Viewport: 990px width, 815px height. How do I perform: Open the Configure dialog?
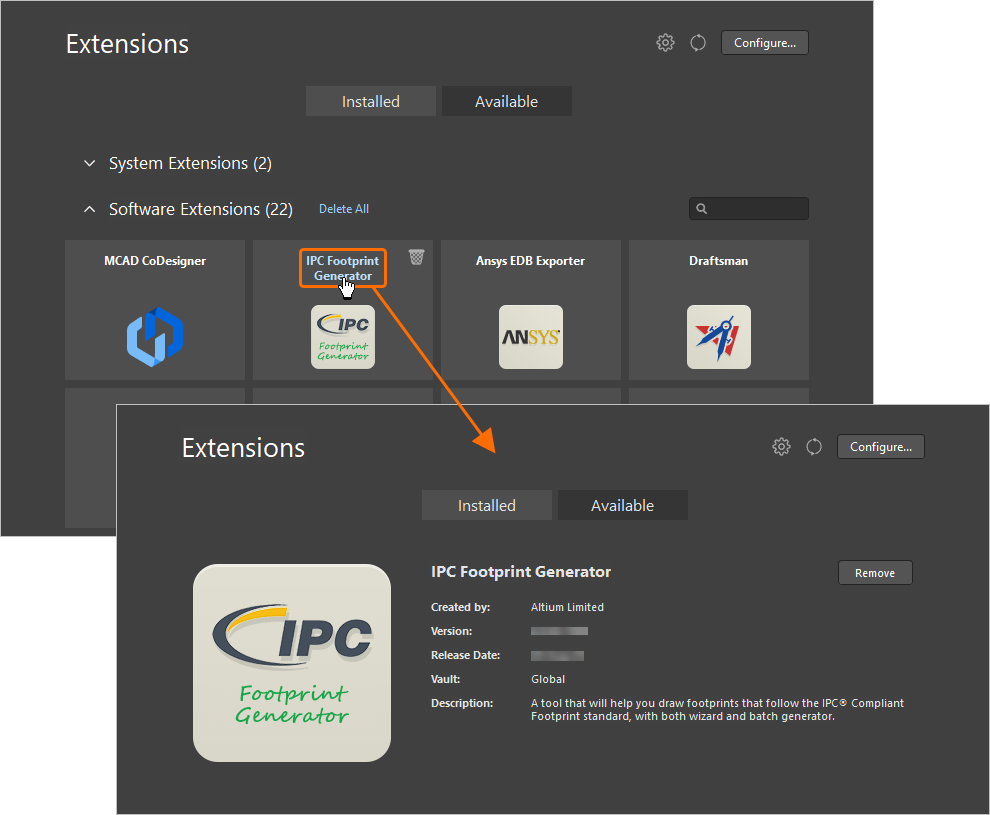click(764, 42)
